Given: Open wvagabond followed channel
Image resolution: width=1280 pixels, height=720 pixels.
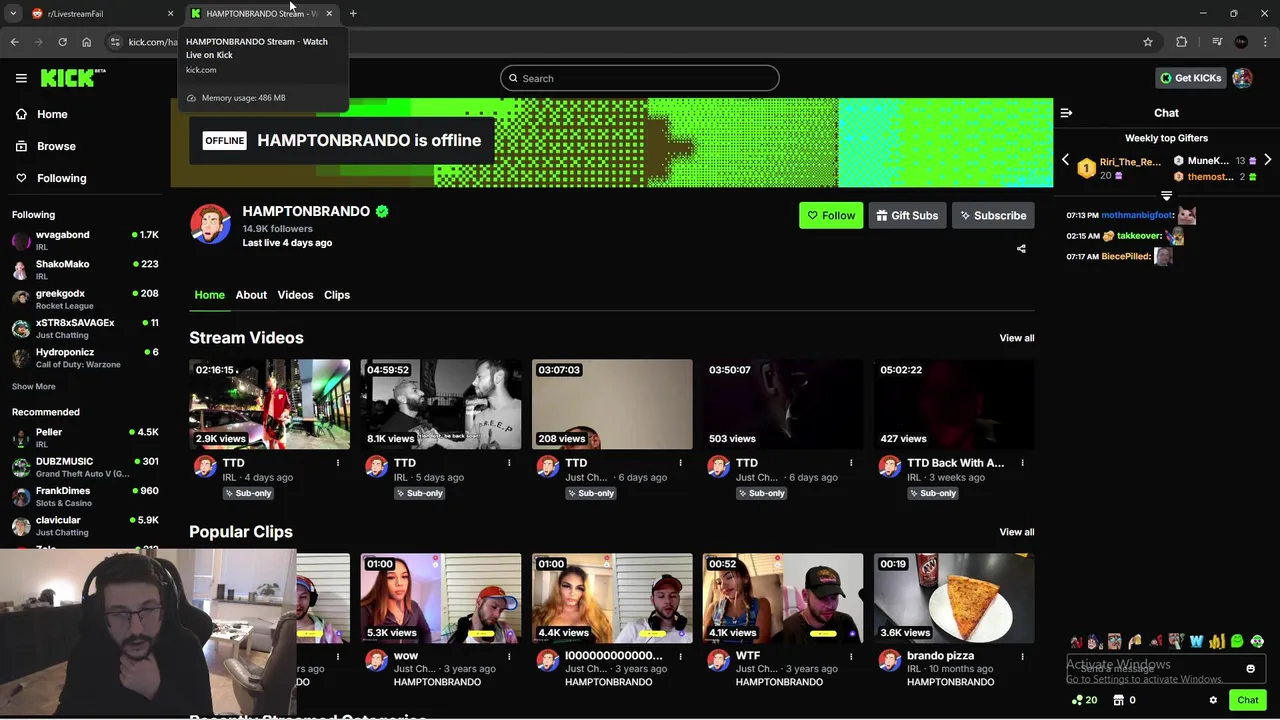Looking at the screenshot, I should 85,240.
